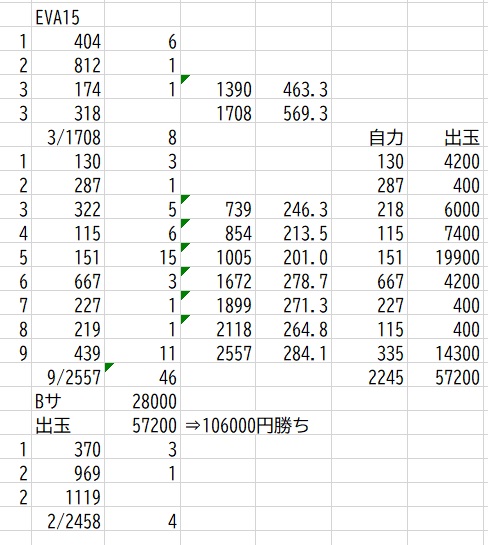Select the cell with value 463.3
The image size is (488, 545).
pos(293,89)
